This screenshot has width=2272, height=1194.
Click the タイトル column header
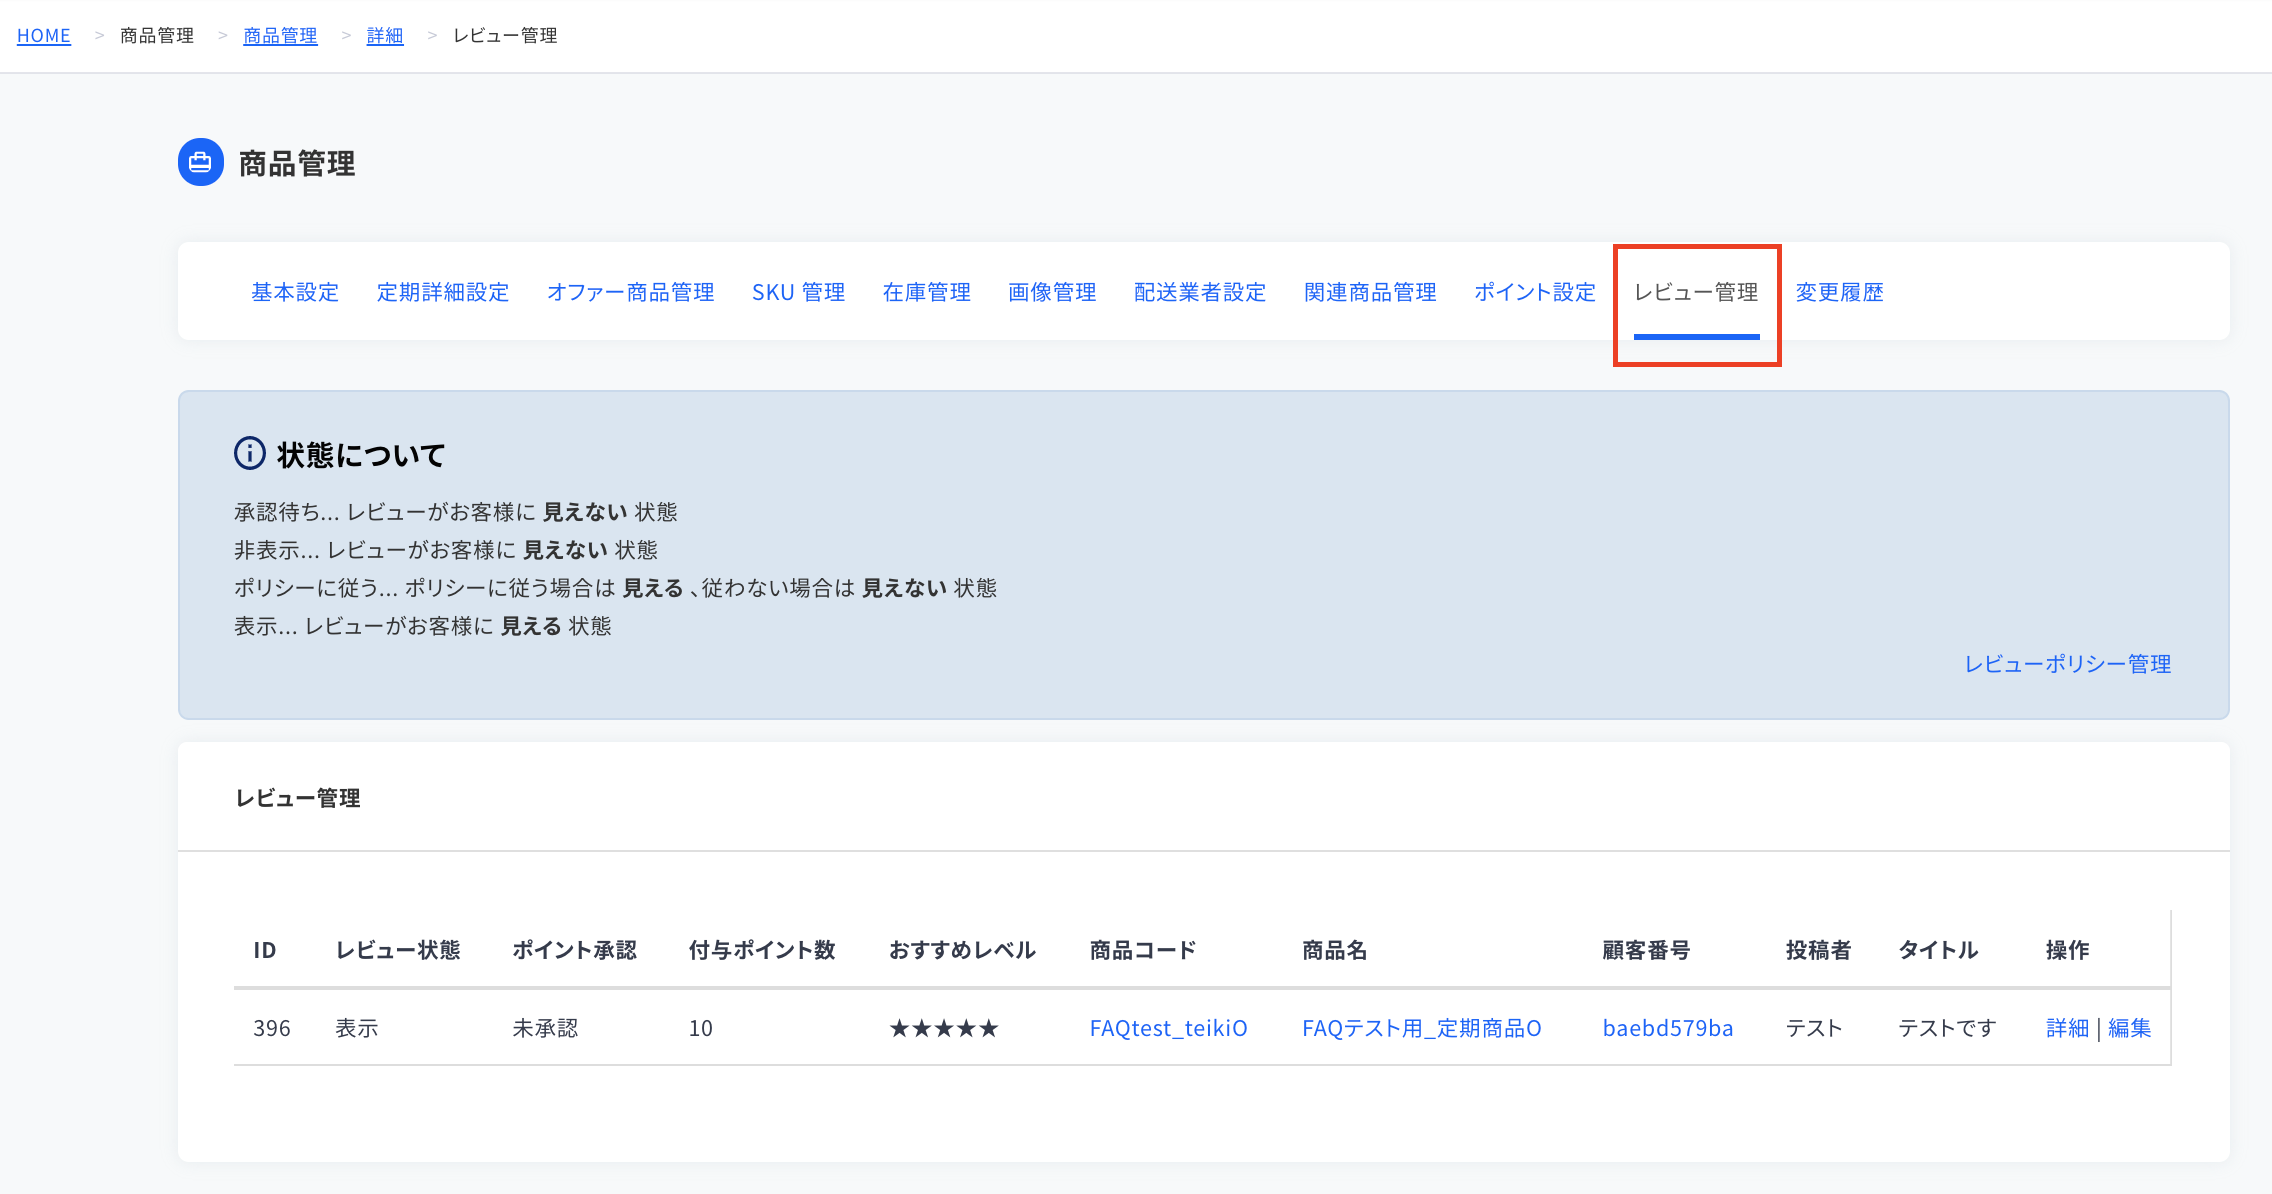[x=1939, y=950]
